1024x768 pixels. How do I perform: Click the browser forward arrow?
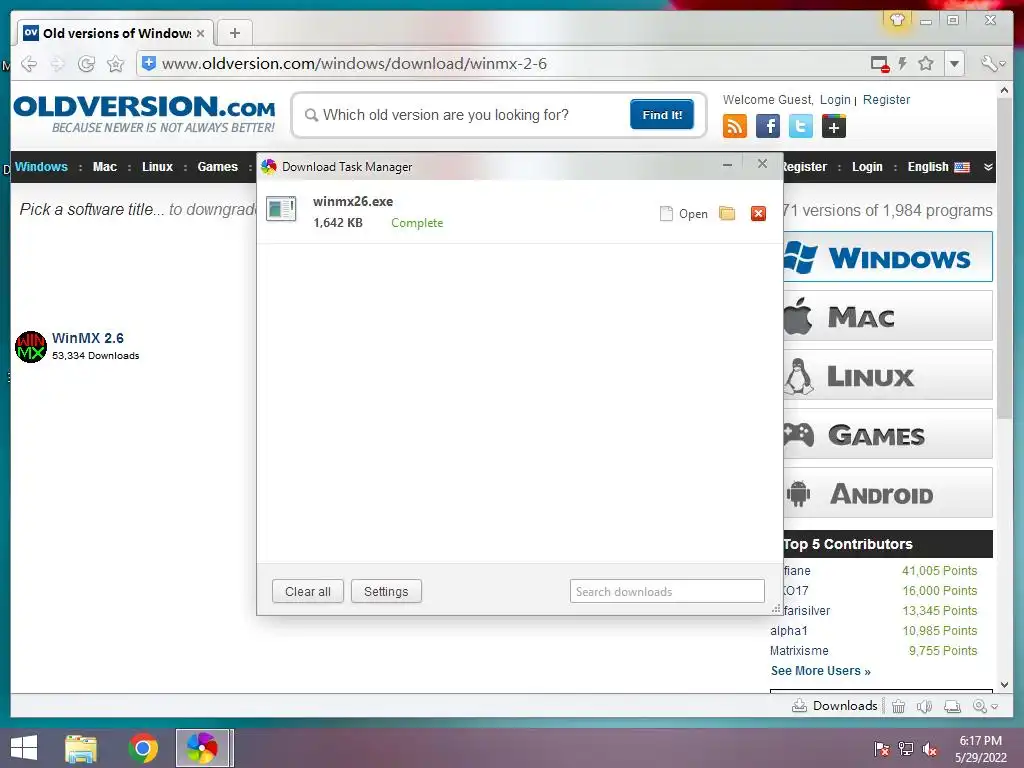[x=57, y=63]
